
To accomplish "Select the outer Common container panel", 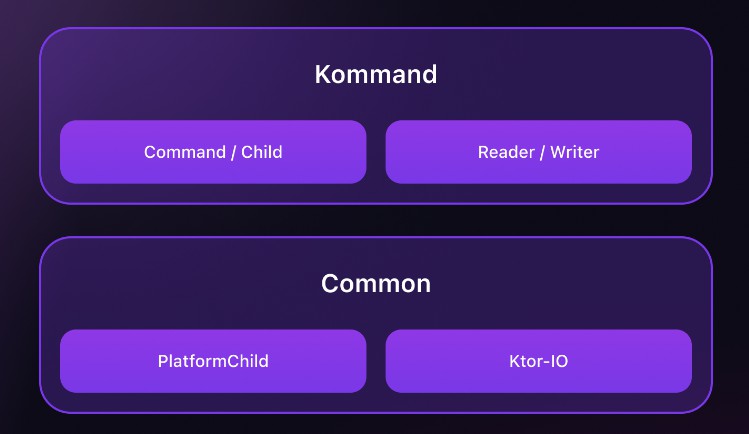I will tap(376, 325).
